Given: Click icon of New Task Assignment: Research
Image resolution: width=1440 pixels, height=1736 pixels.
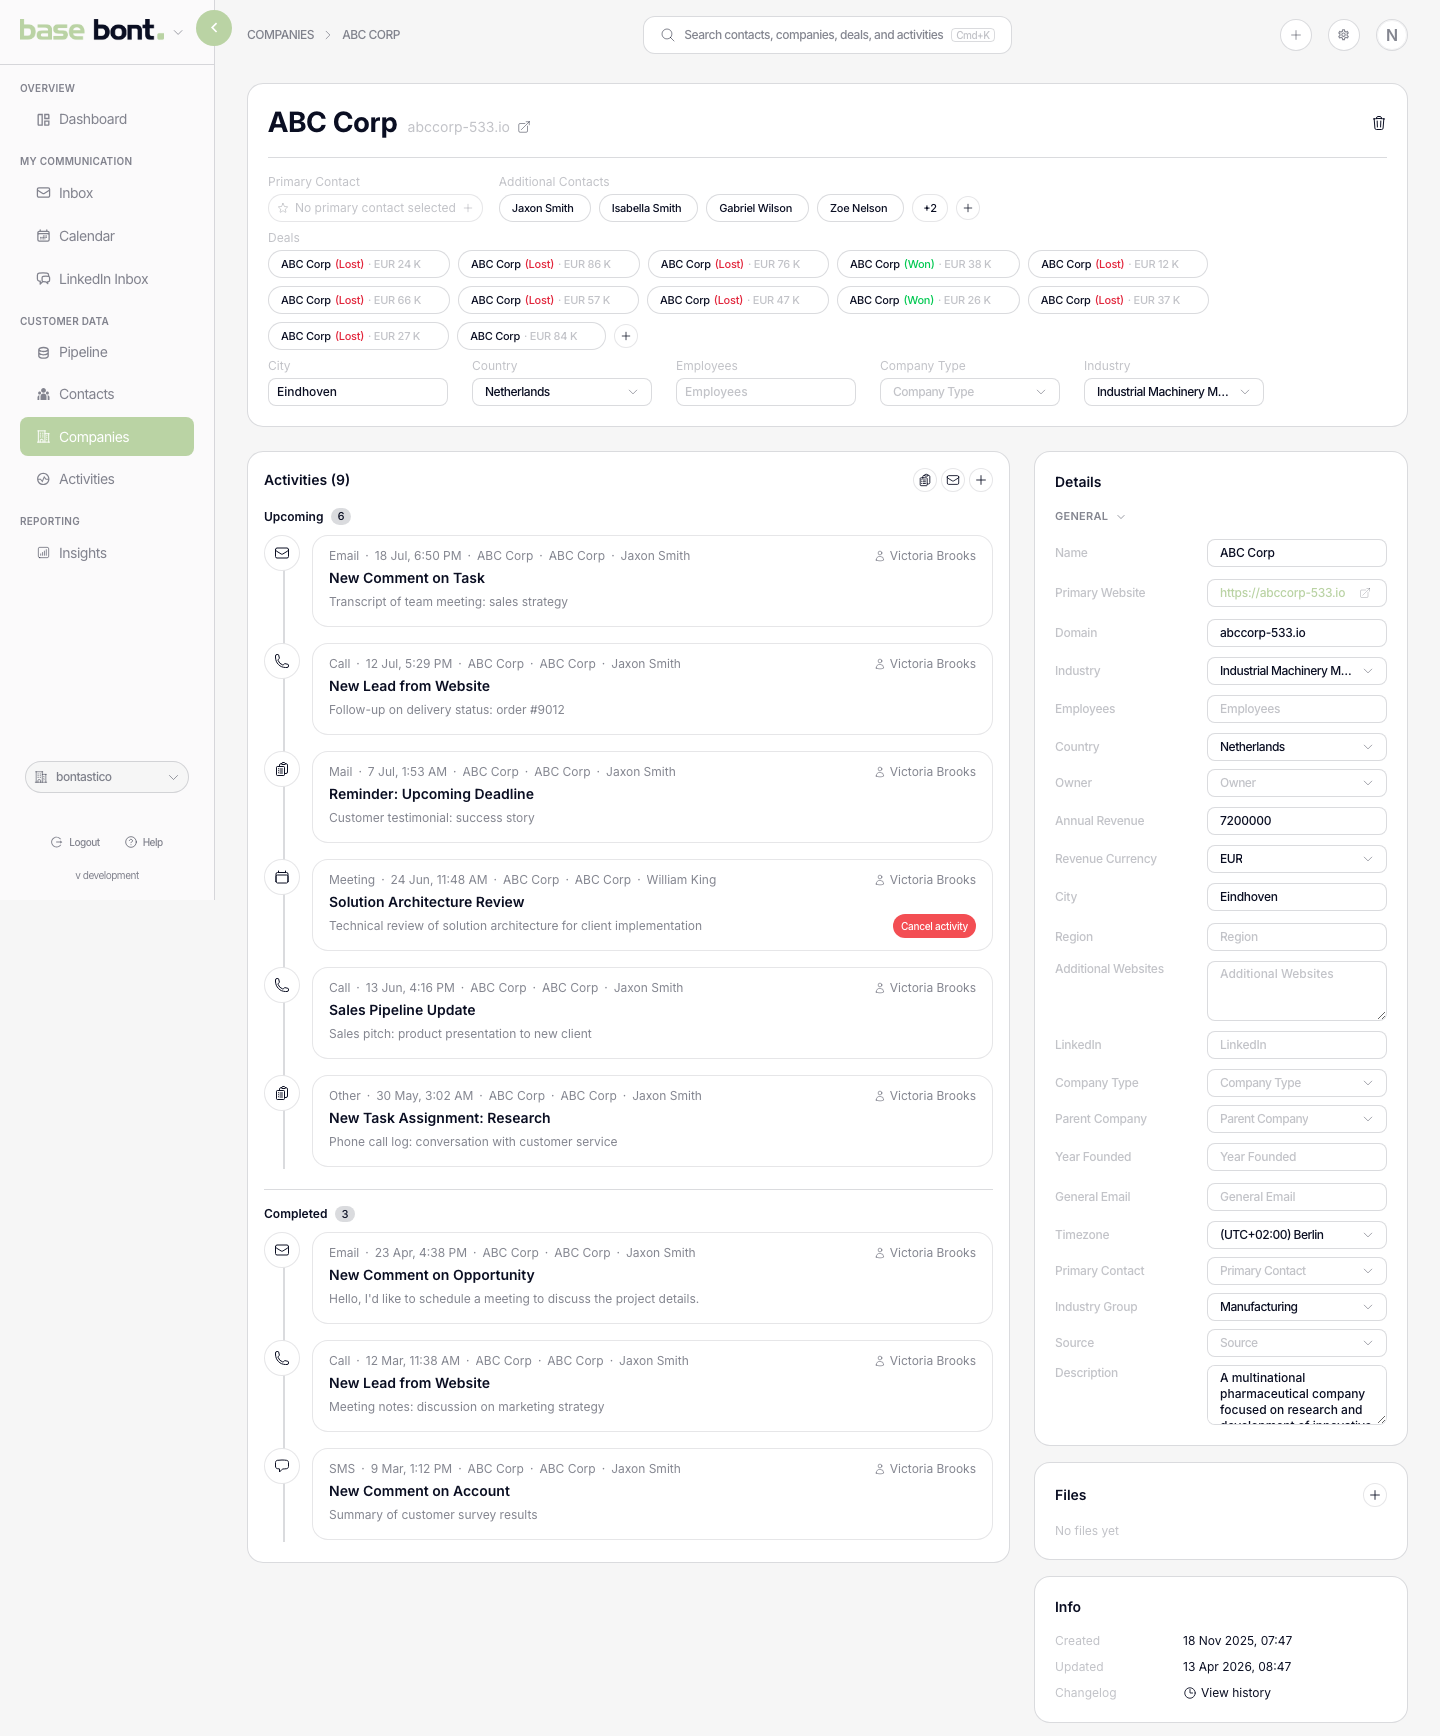Looking at the screenshot, I should [x=282, y=1093].
